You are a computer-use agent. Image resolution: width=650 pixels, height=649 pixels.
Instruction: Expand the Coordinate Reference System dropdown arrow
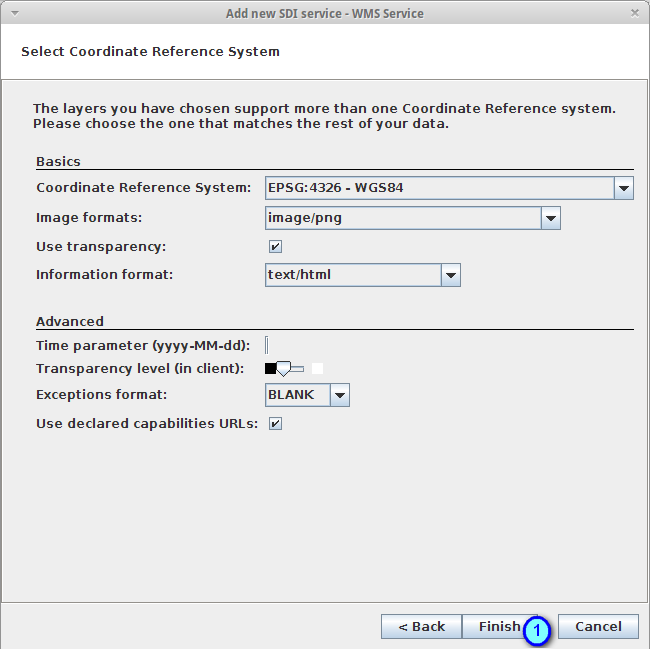point(623,188)
